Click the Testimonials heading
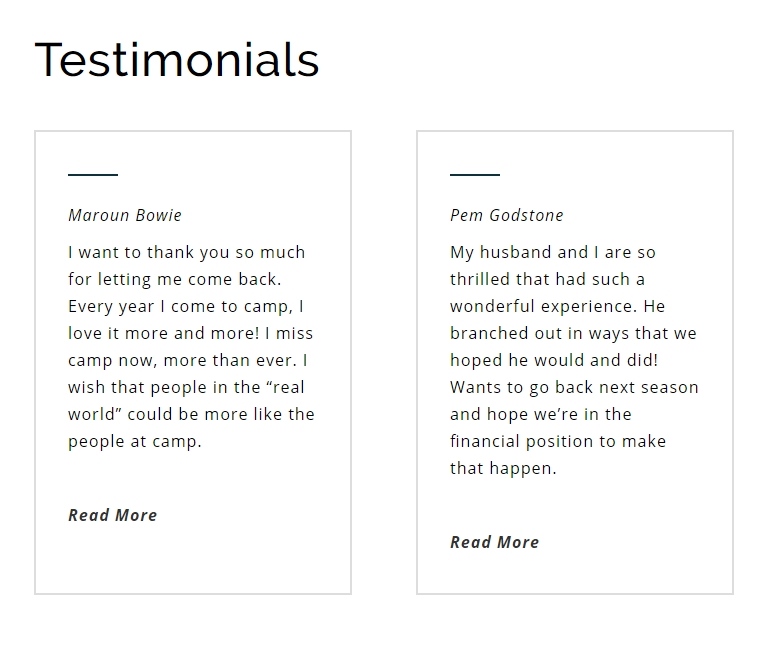The image size is (768, 659). click(177, 60)
